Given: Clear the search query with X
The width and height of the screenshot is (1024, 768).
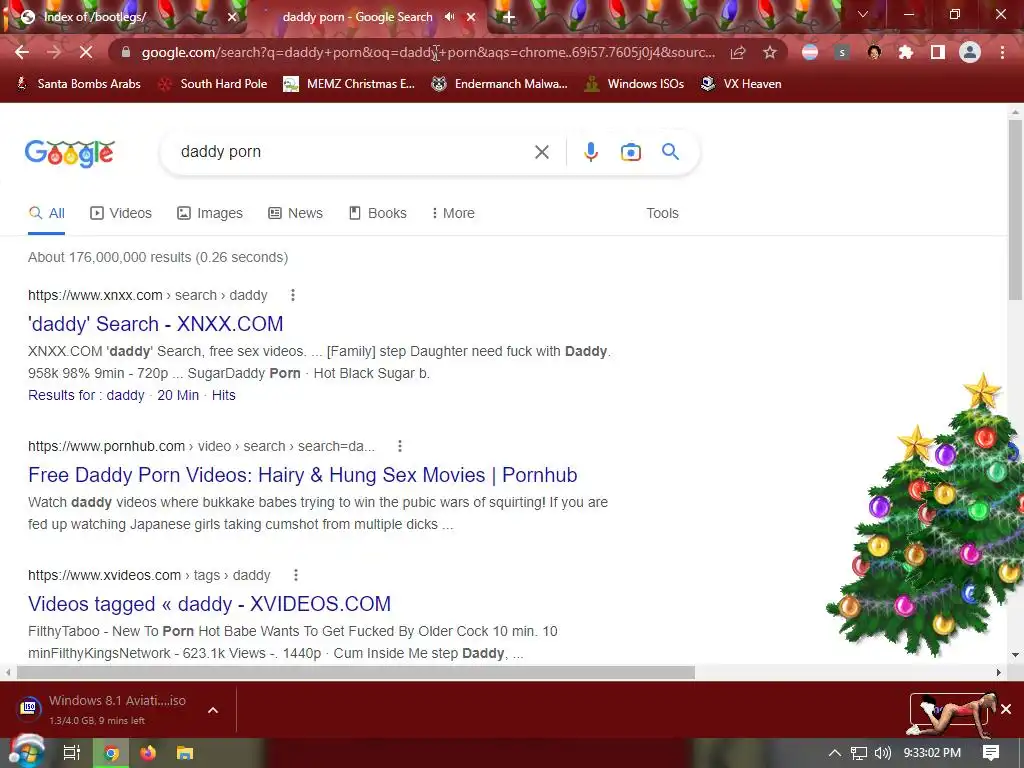Looking at the screenshot, I should pos(541,152).
